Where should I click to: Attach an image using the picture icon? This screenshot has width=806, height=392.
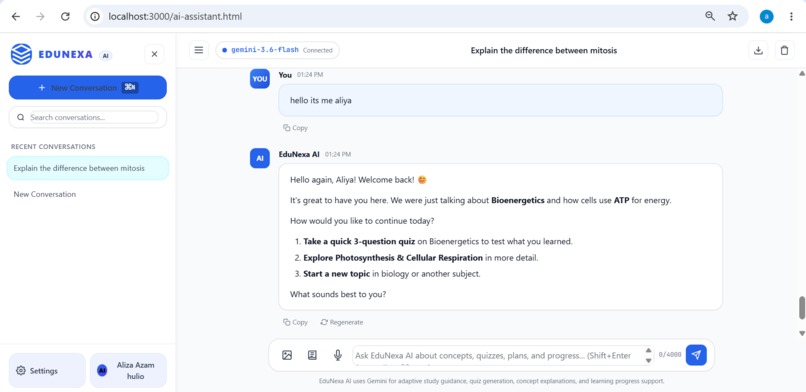point(287,355)
